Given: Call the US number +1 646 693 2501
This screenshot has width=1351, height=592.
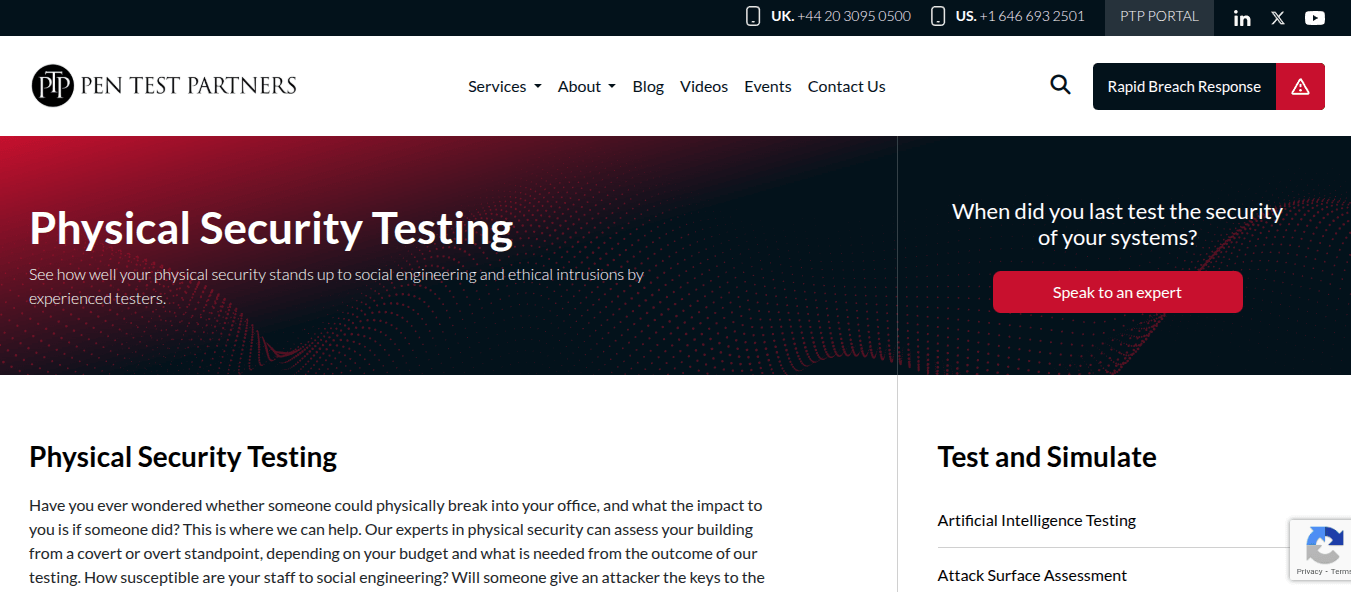Looking at the screenshot, I should [x=1032, y=16].
